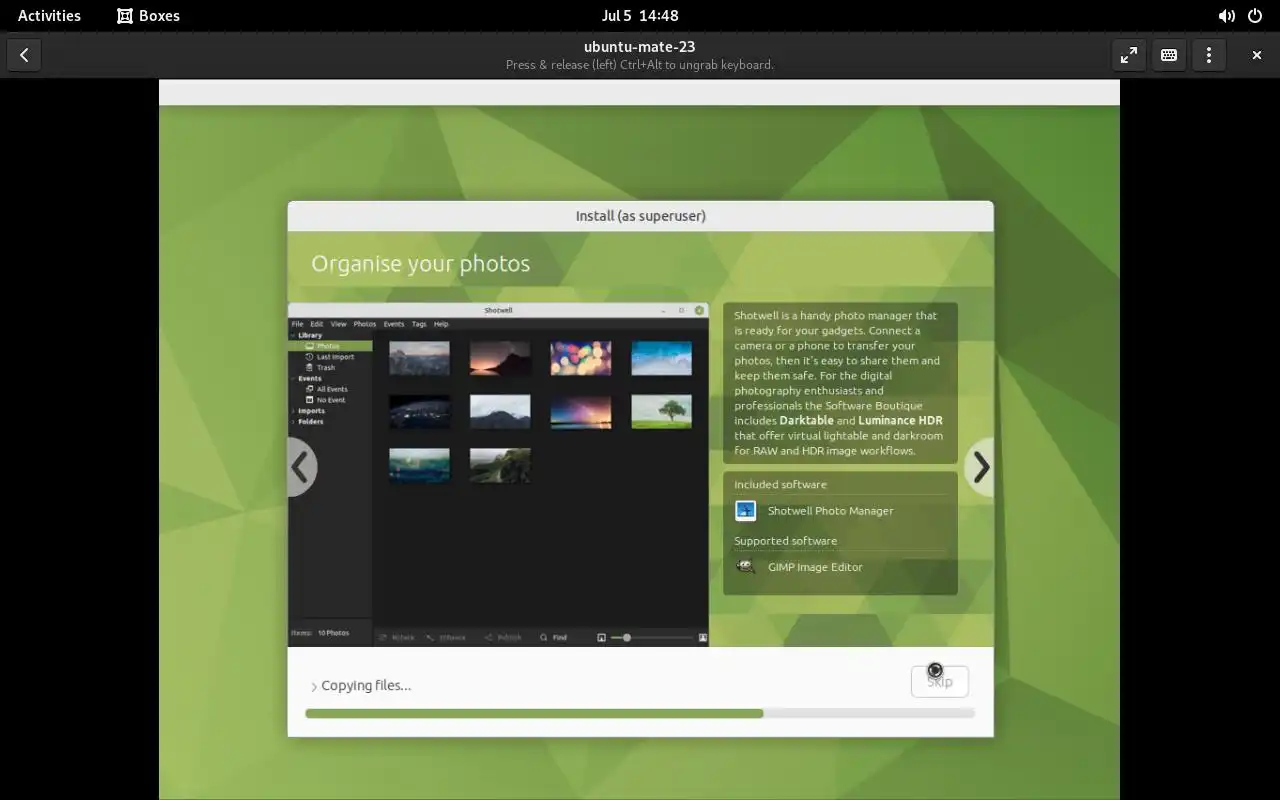Advance to the next installer slide
1280x800 pixels.
[x=981, y=467]
